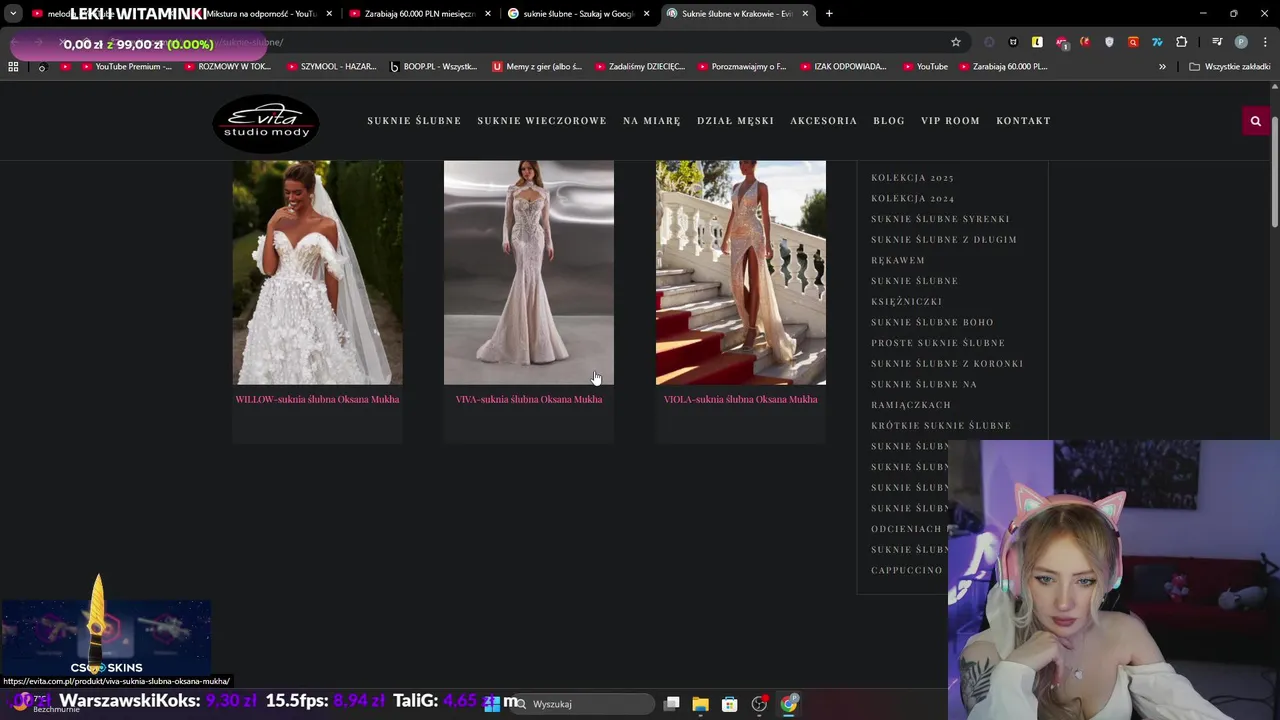Open the Evita studio mody logo

point(266,124)
